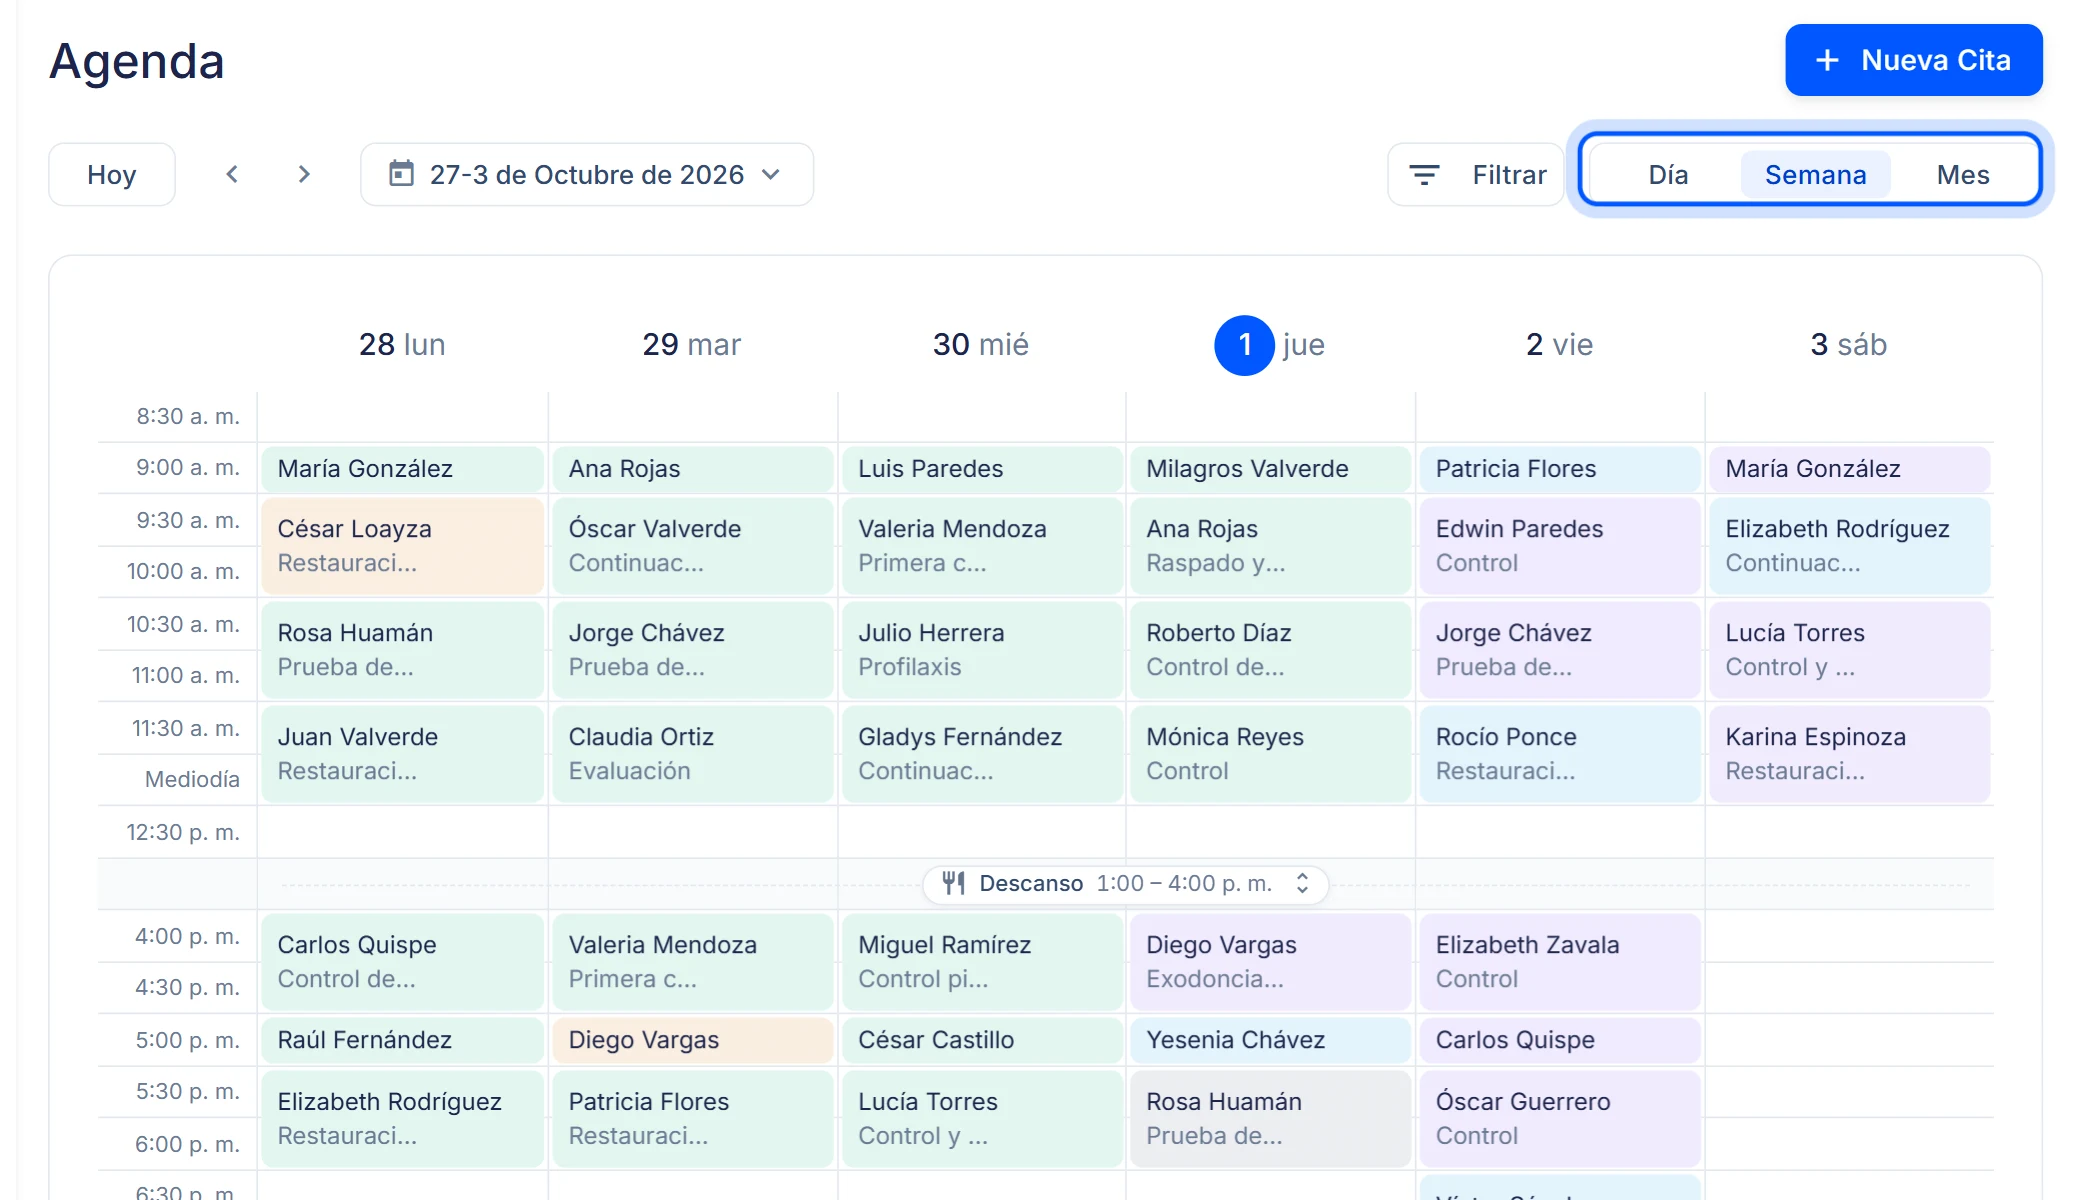The width and height of the screenshot is (2090, 1200).
Task: Click the plus icon on Nueva Cita
Action: tap(1827, 60)
